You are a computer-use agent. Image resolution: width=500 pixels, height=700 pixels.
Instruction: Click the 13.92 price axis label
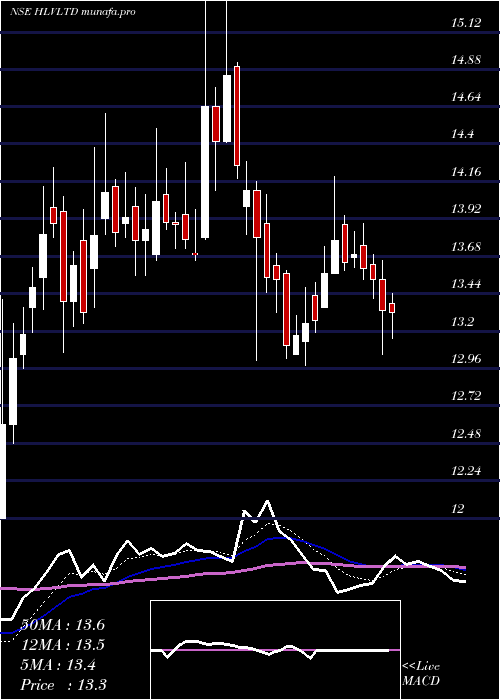pyautogui.click(x=466, y=209)
